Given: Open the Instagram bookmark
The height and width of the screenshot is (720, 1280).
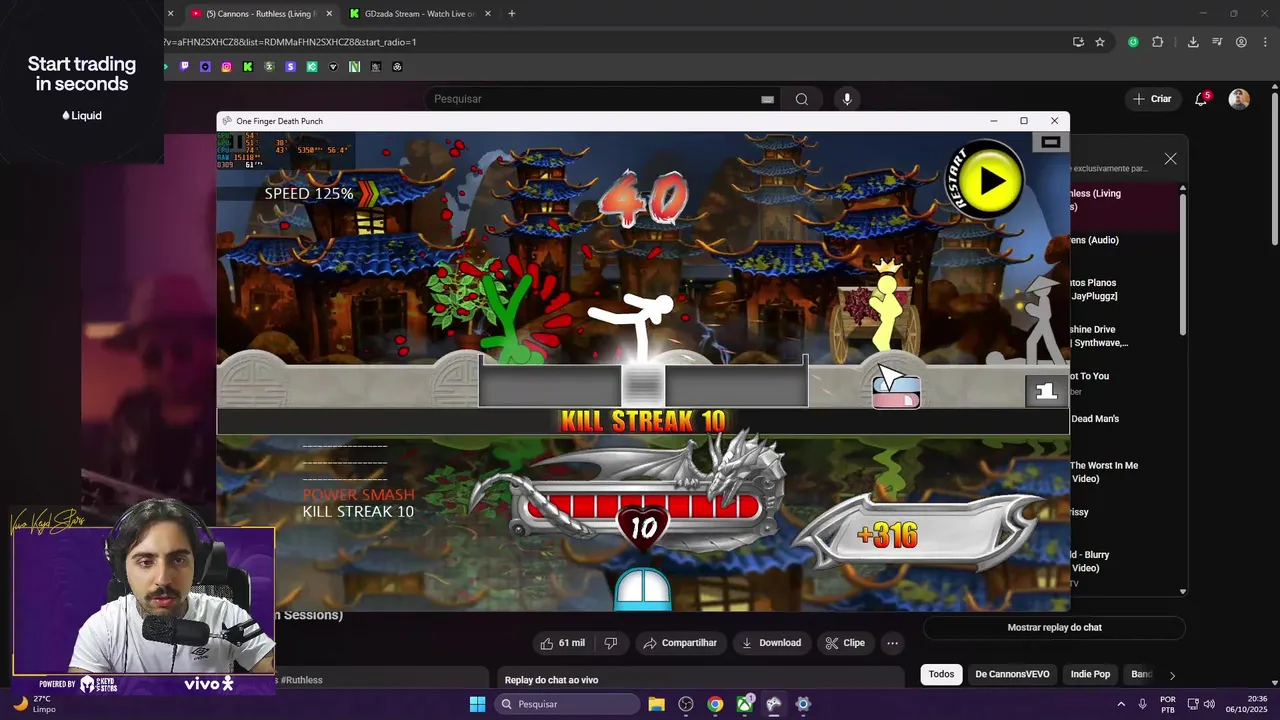Looking at the screenshot, I should 227,67.
